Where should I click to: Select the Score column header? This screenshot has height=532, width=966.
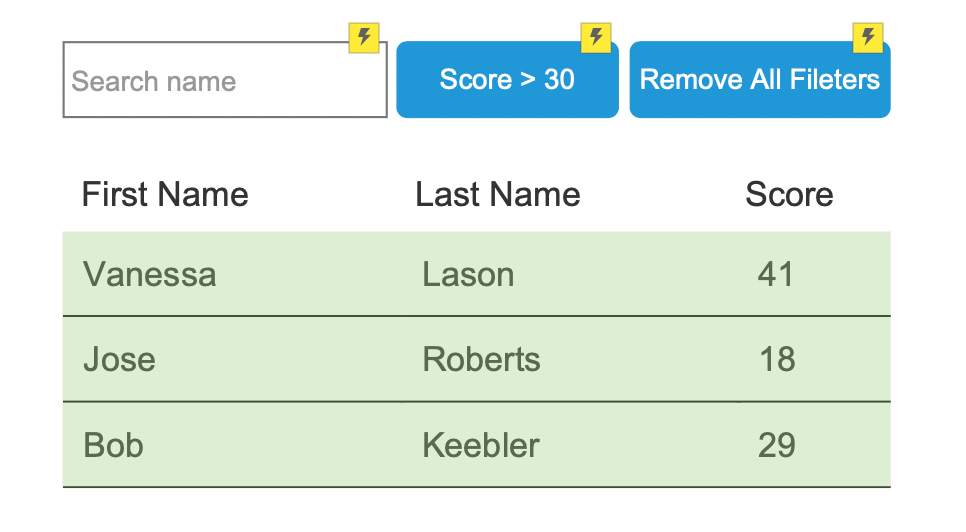789,195
